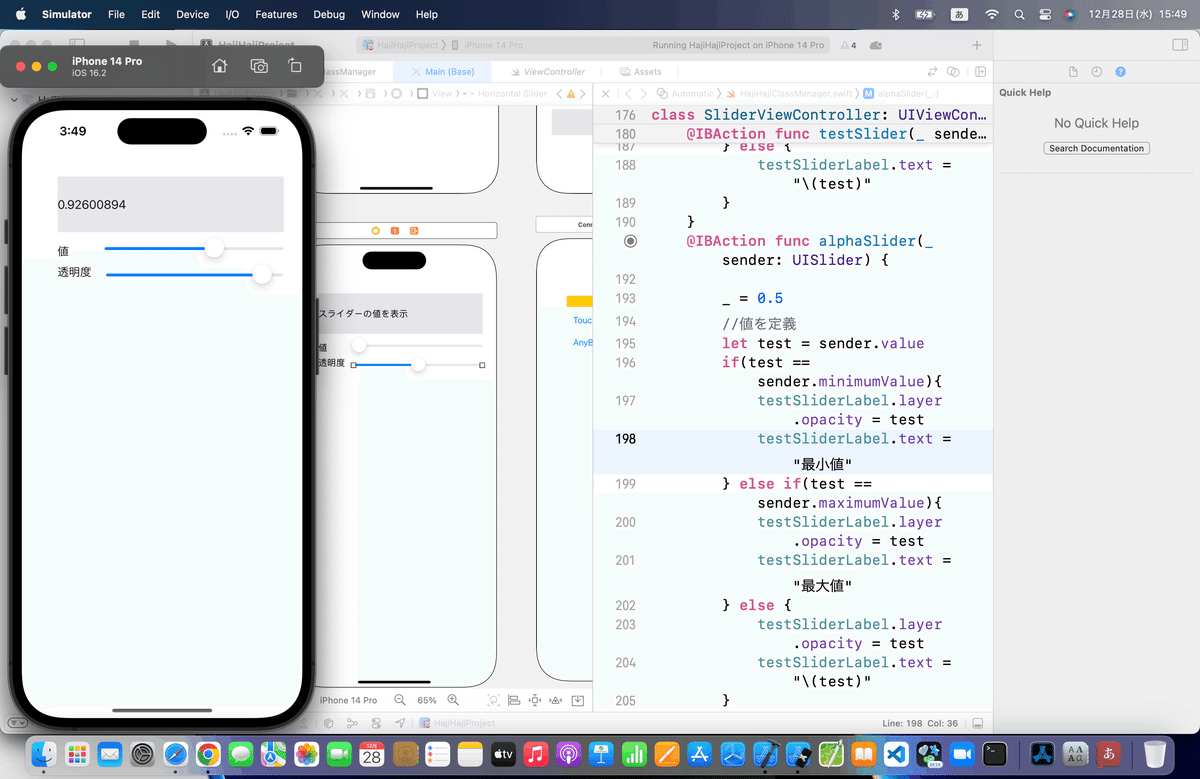Click Search Documentation button

(1097, 148)
